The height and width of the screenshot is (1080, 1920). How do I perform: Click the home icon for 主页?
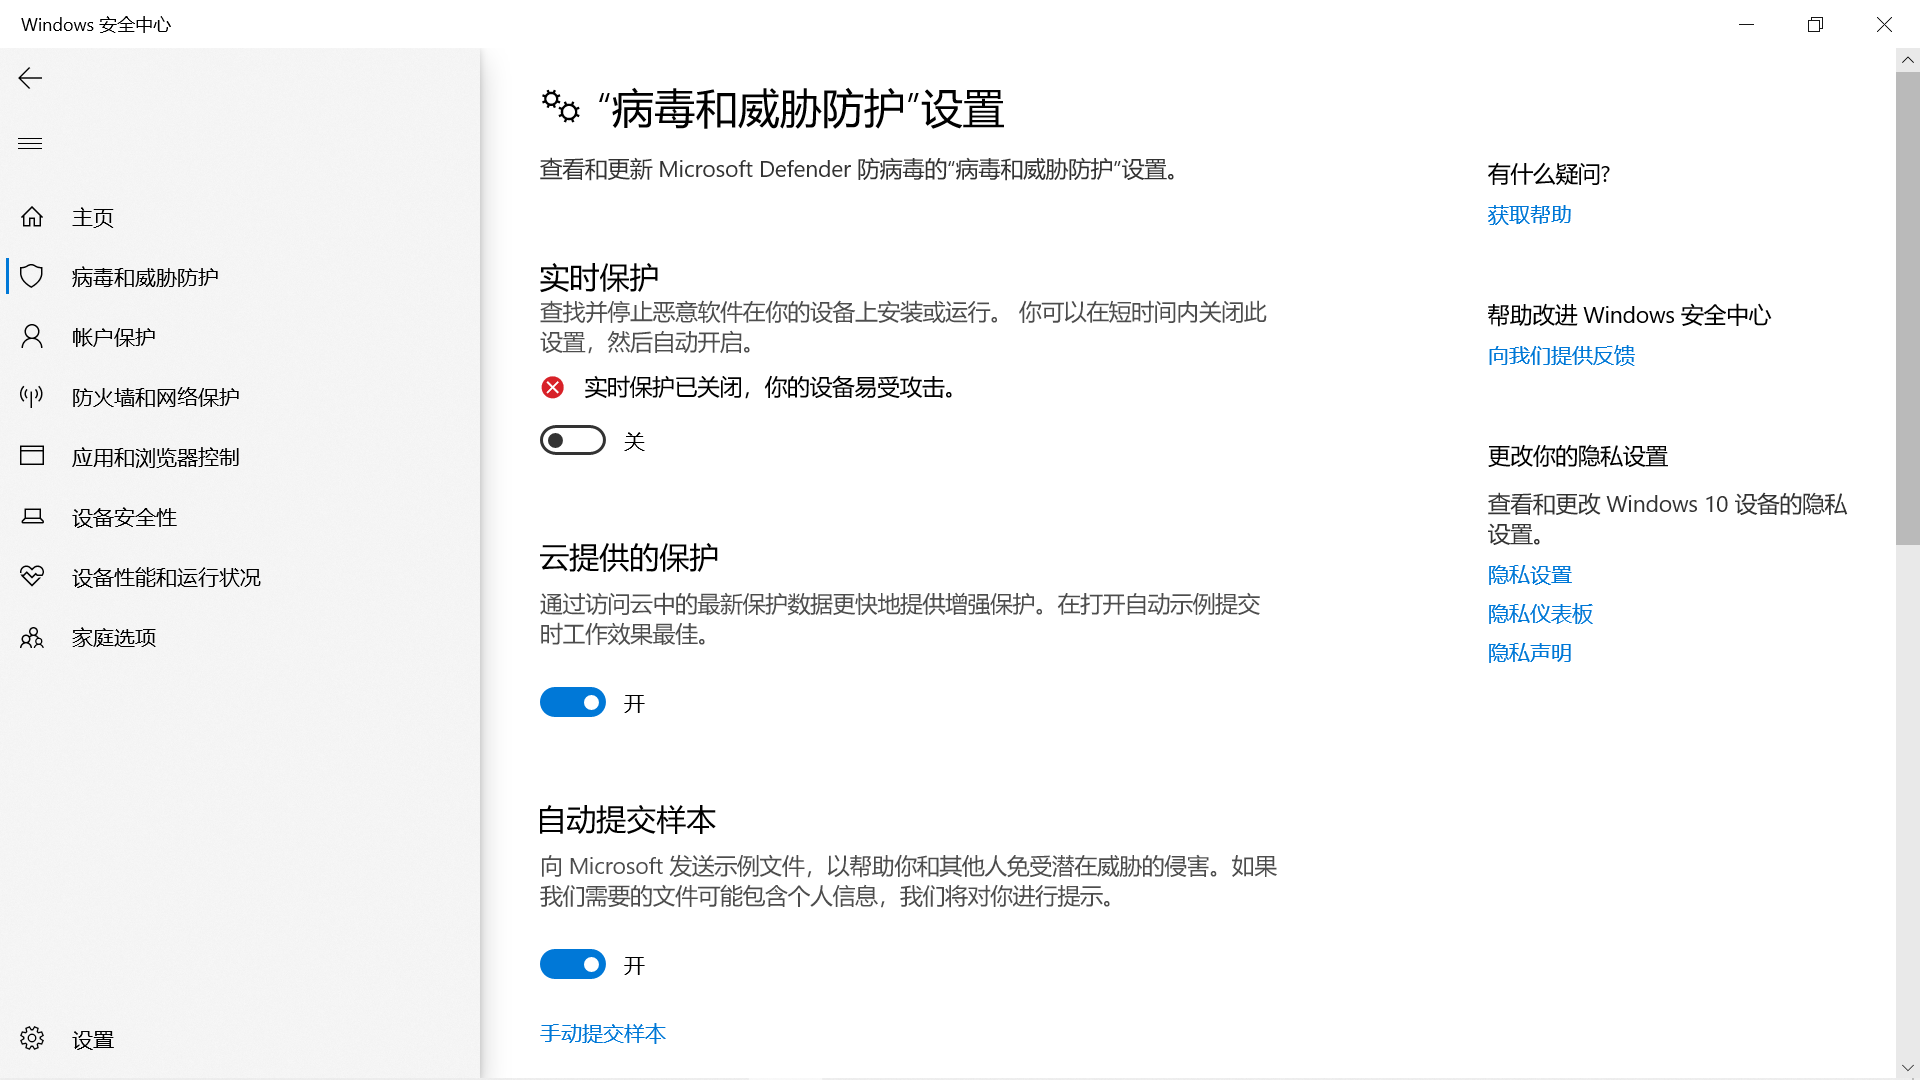point(32,217)
